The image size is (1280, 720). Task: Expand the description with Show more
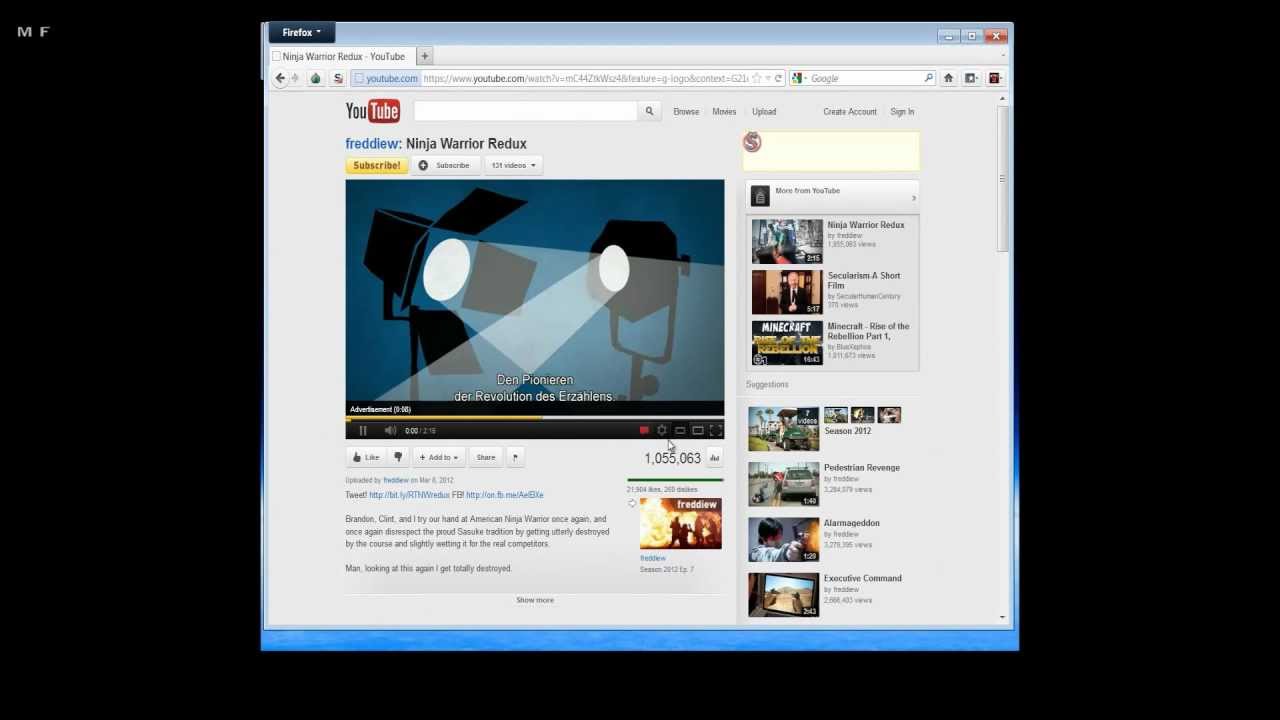[x=535, y=600]
